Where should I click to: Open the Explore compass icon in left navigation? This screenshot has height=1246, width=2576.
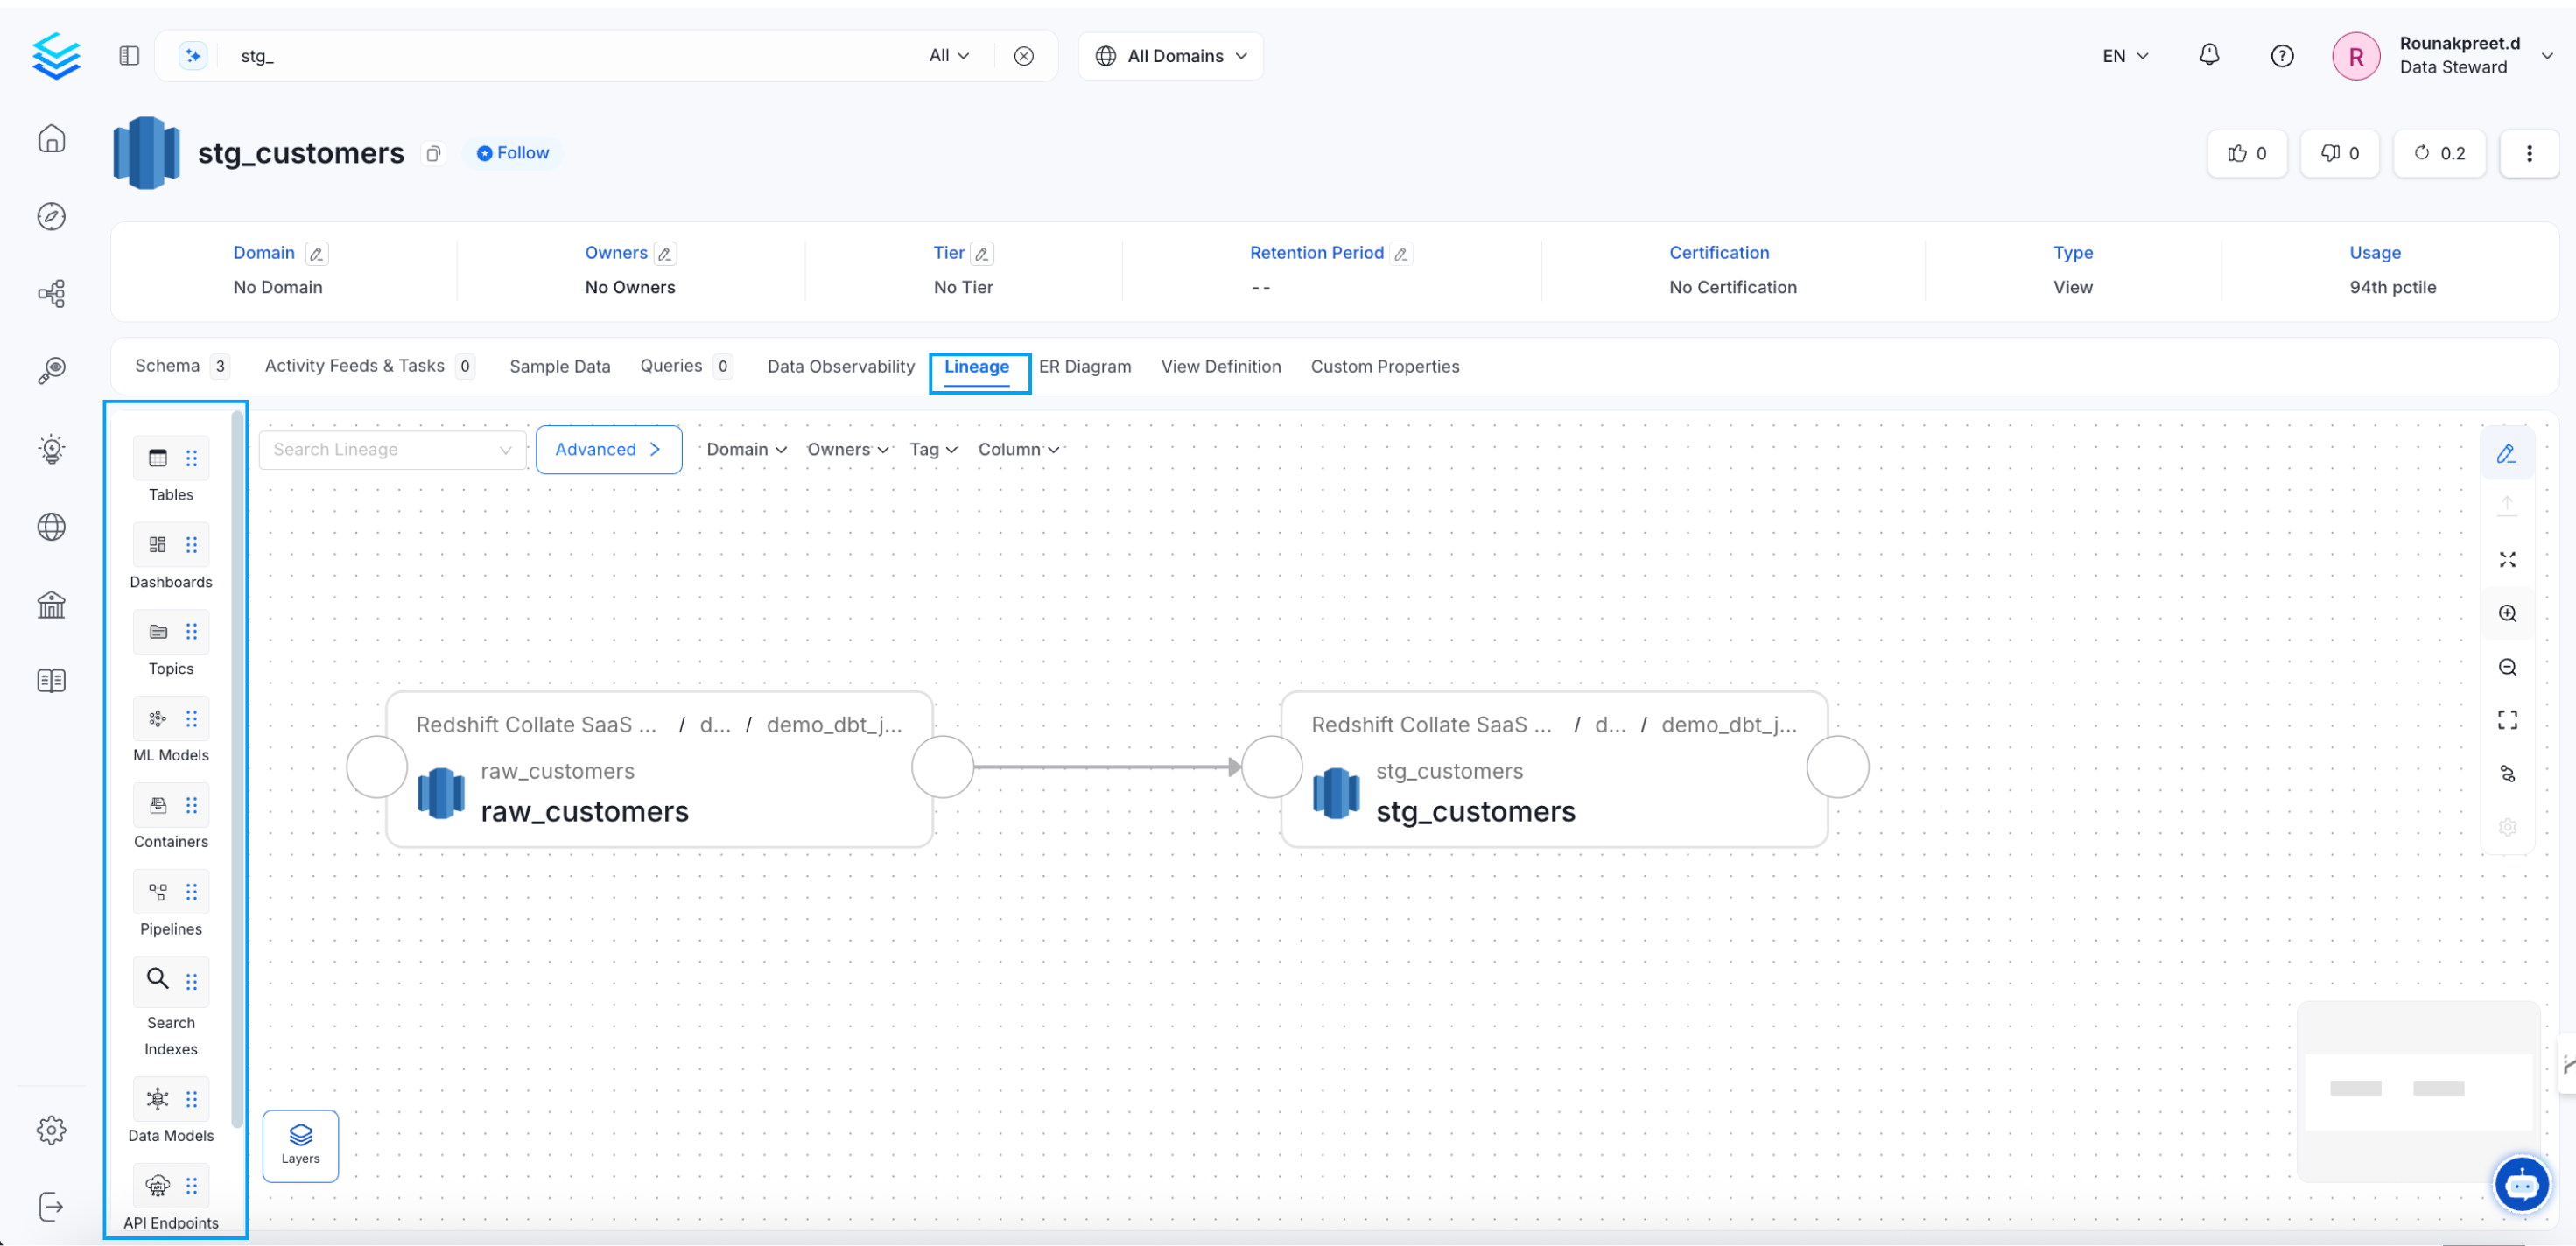click(x=51, y=215)
